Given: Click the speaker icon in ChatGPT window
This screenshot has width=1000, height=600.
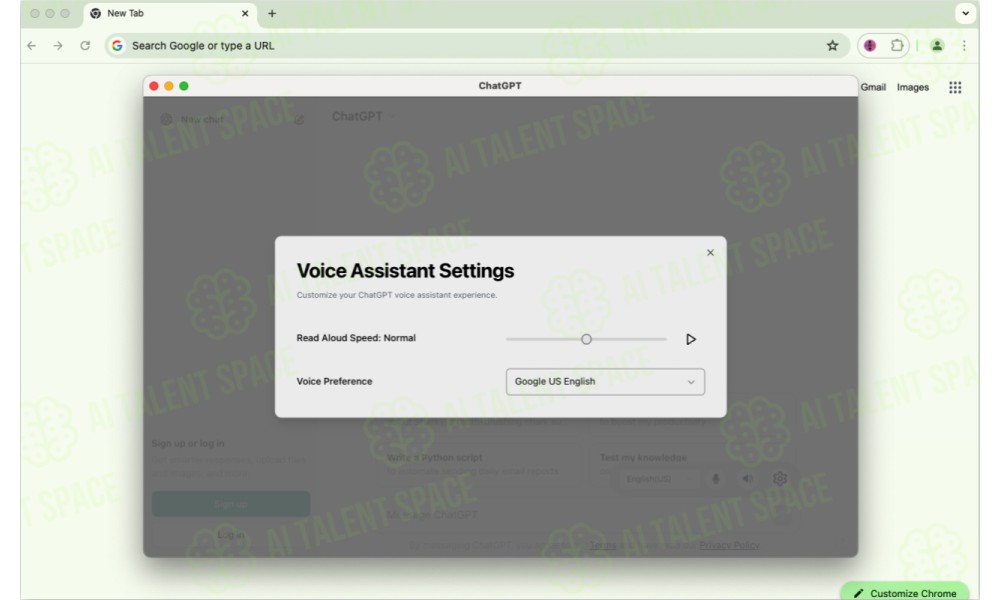Looking at the screenshot, I should 747,478.
